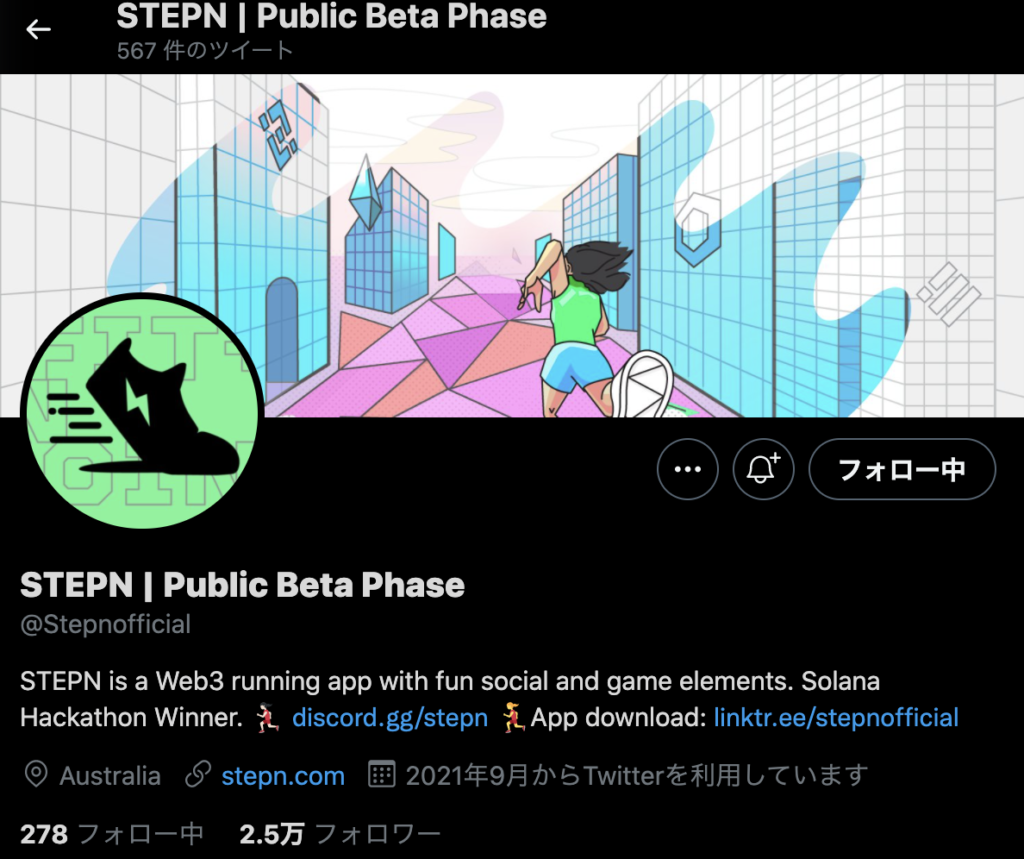This screenshot has width=1024, height=859.
Task: View the running girl banner image
Action: click(x=512, y=246)
